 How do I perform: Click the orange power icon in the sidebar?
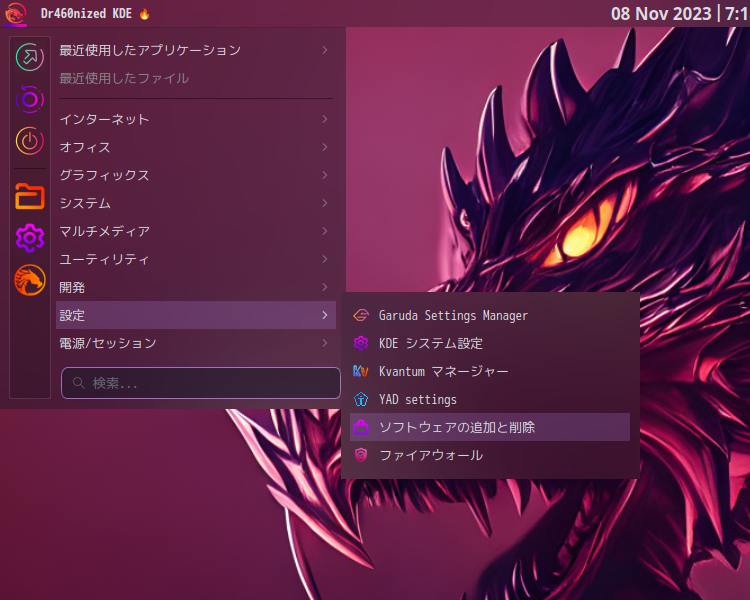pos(30,141)
